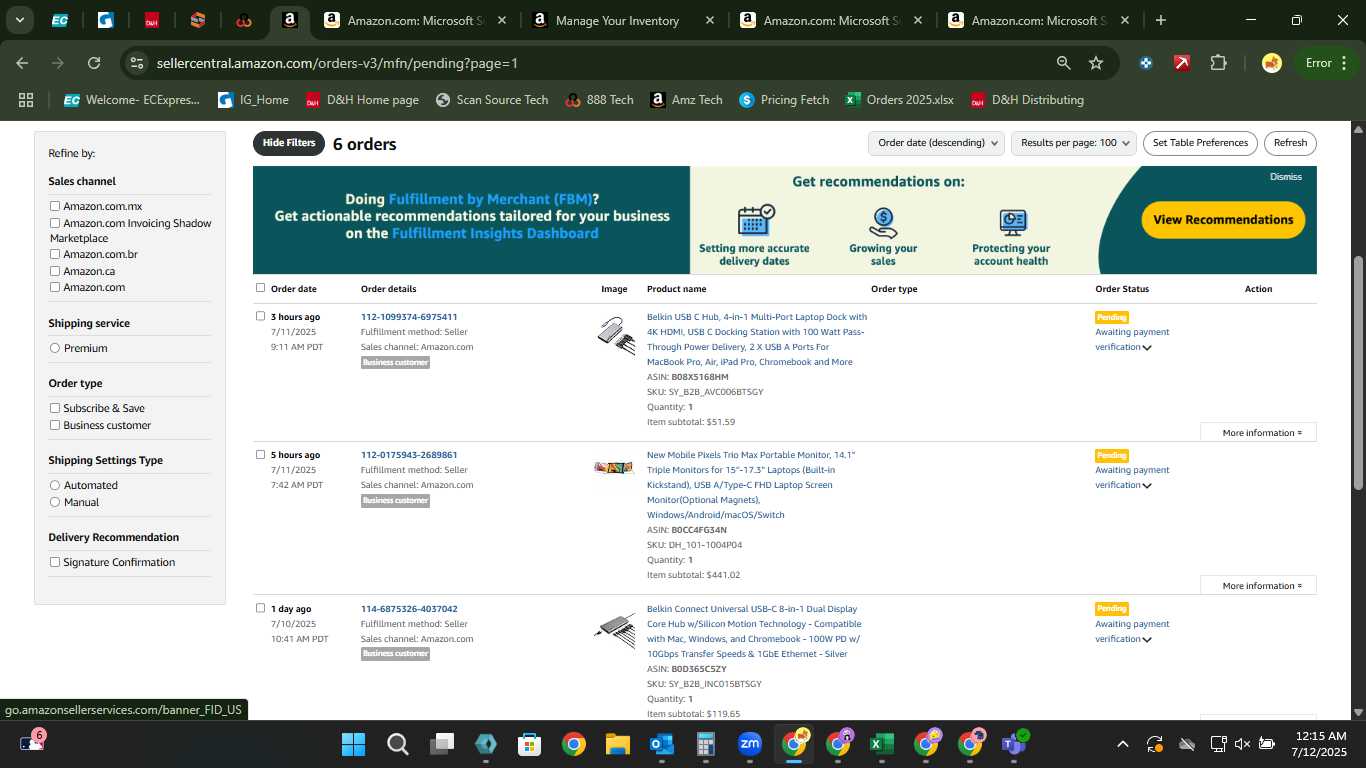Tick the select-all orders header checkbox
This screenshot has height=768, width=1366.
point(260,288)
